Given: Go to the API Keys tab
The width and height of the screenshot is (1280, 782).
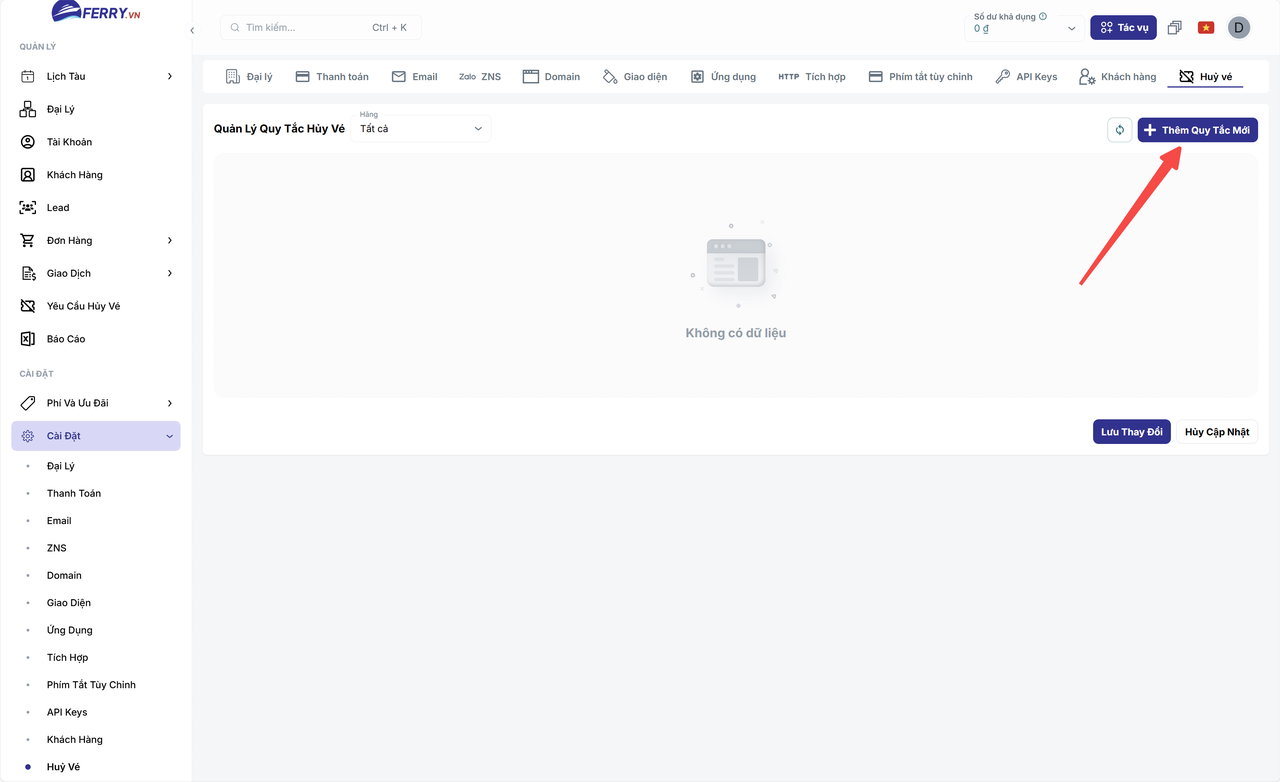Looking at the screenshot, I should (x=1025, y=77).
